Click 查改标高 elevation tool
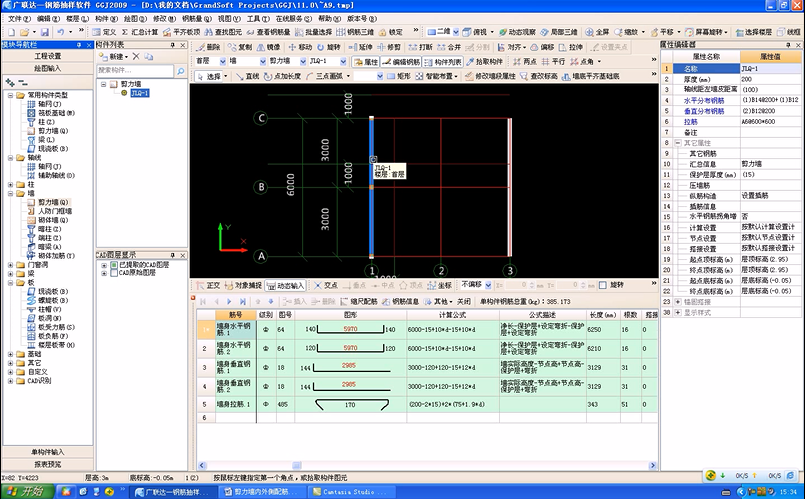The image size is (805, 499). [x=539, y=76]
